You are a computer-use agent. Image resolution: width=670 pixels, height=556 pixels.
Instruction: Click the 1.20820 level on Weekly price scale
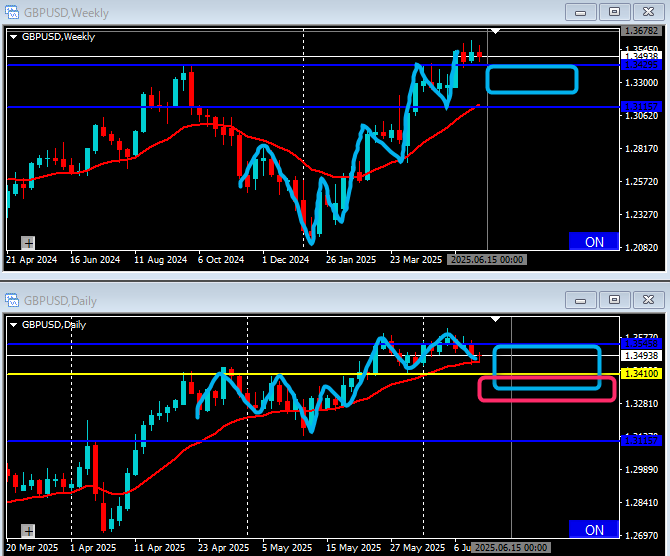pyautogui.click(x=641, y=248)
